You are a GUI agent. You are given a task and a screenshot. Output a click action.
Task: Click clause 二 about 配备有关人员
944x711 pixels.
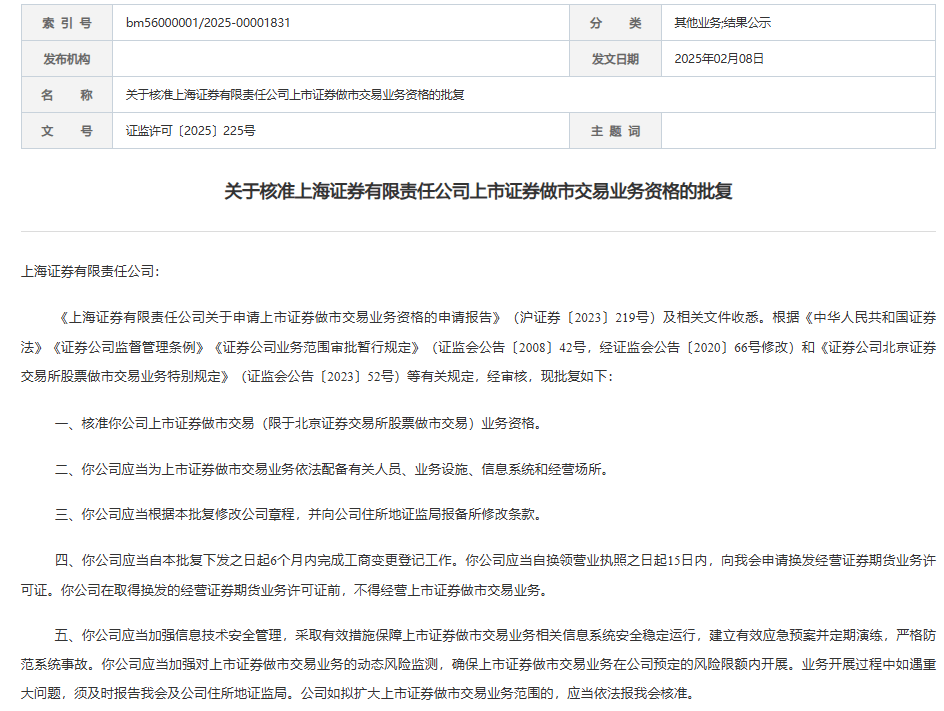pyautogui.click(x=330, y=469)
